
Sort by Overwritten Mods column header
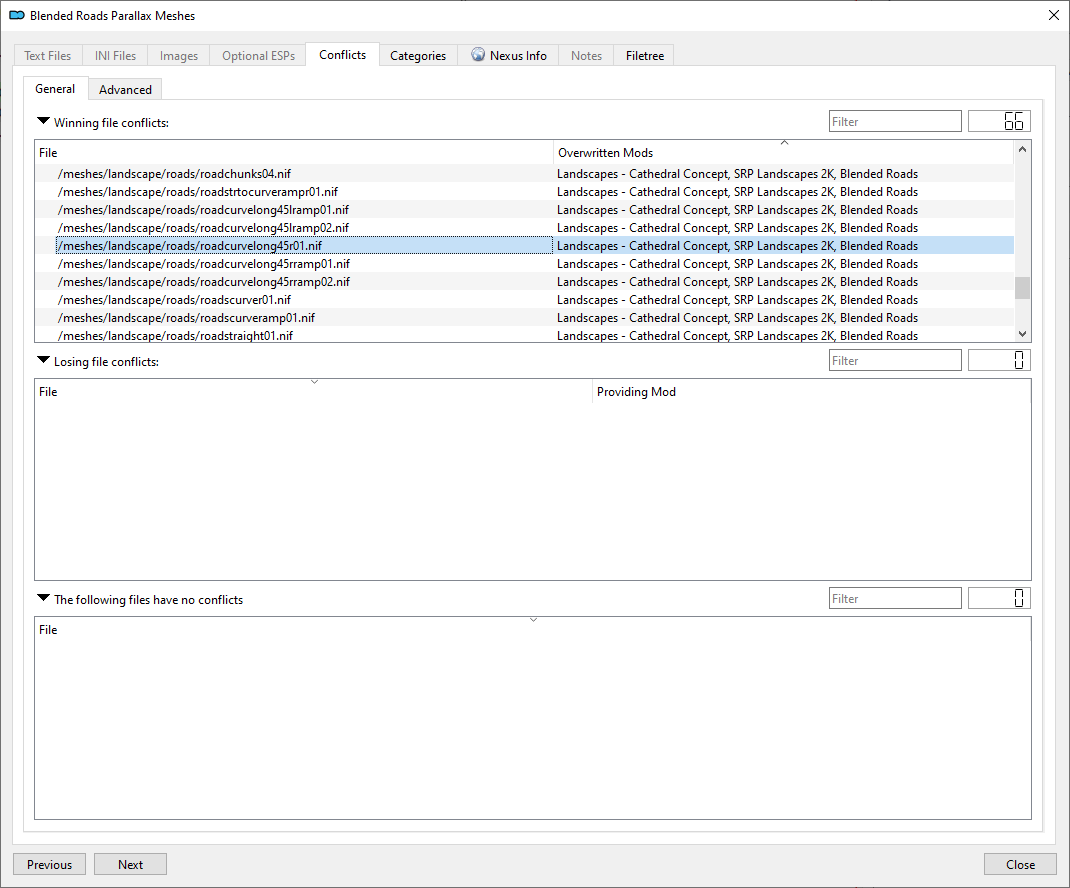click(x=783, y=152)
